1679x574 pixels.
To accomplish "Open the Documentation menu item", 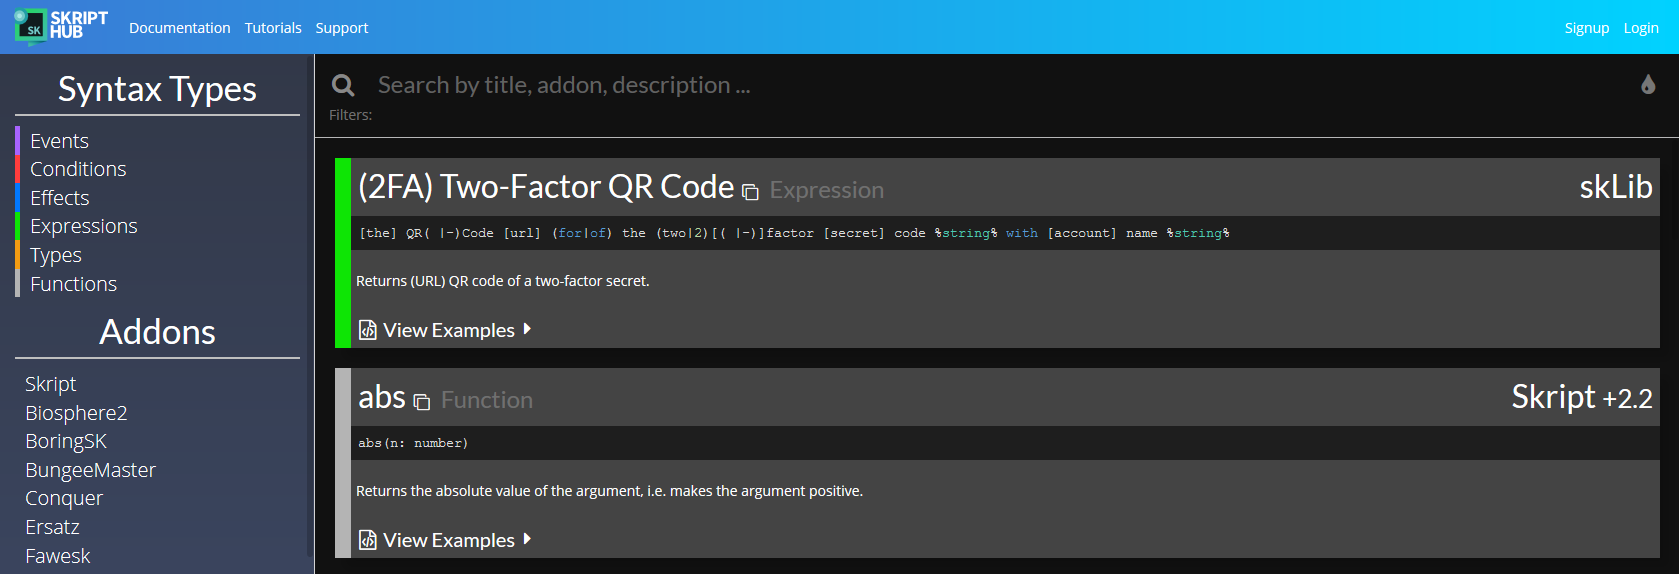I will coord(180,28).
